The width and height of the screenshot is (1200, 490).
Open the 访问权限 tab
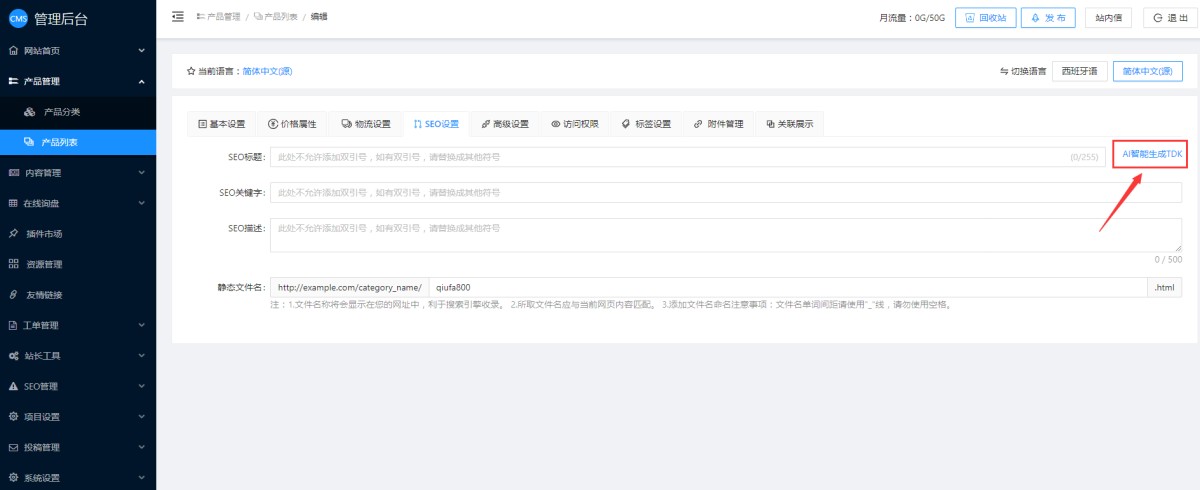click(x=575, y=124)
